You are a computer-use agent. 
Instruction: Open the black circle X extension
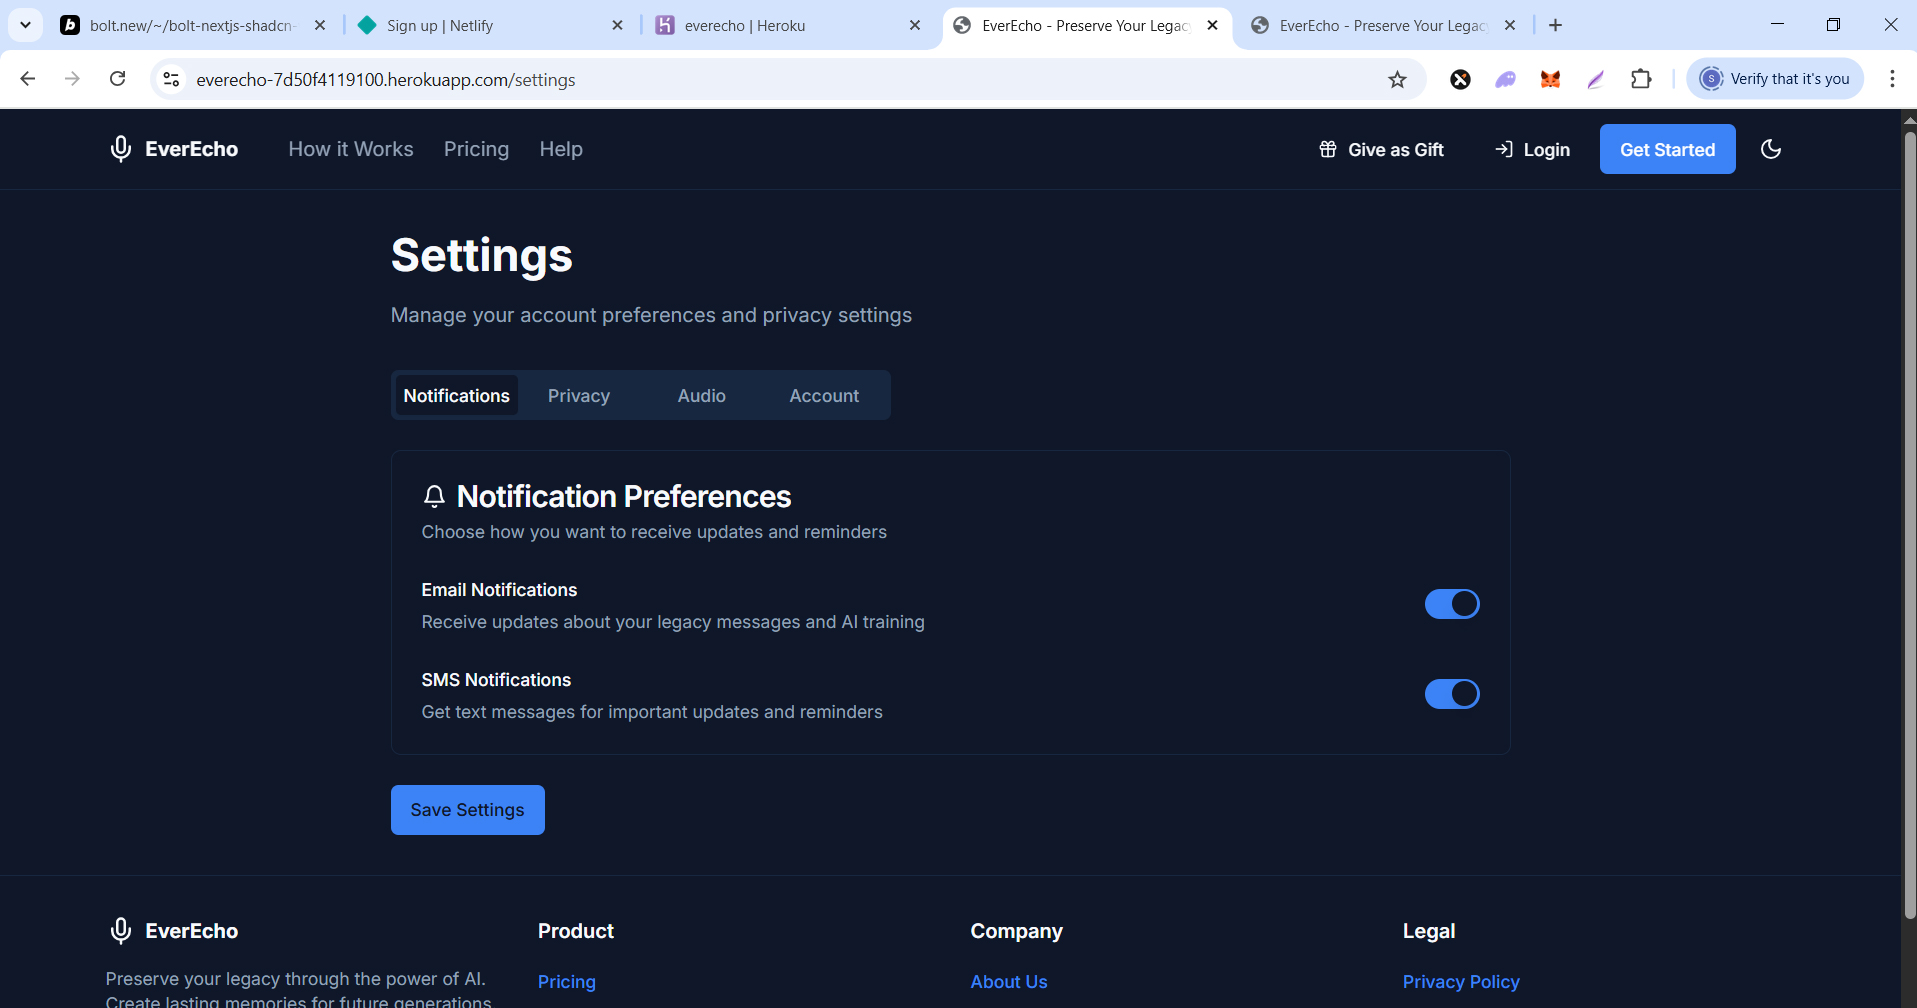point(1460,79)
